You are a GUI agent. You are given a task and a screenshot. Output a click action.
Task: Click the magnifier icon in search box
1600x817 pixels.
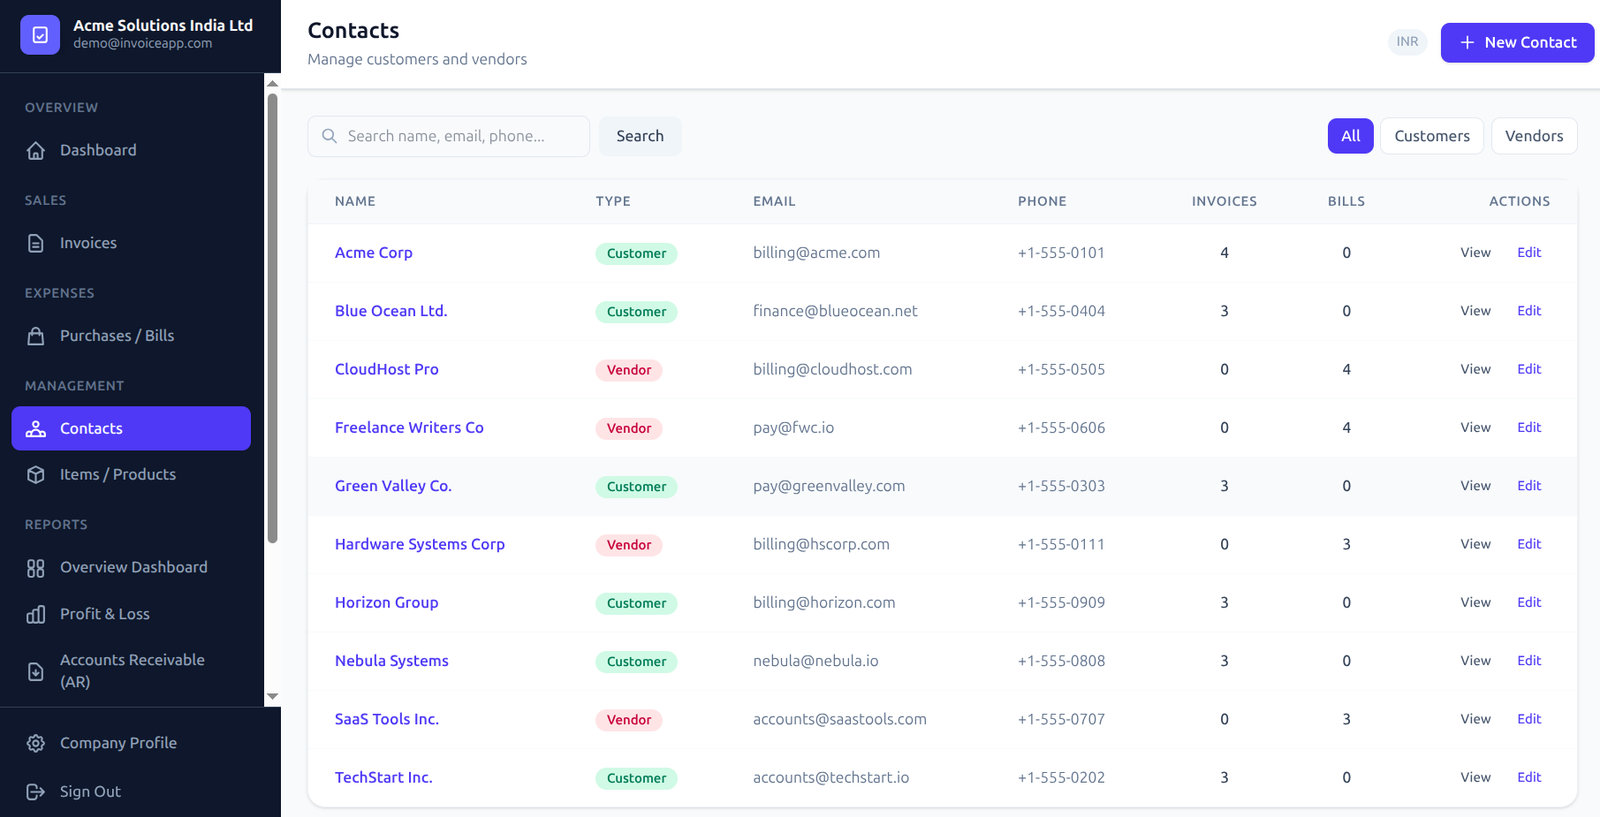[x=329, y=136]
